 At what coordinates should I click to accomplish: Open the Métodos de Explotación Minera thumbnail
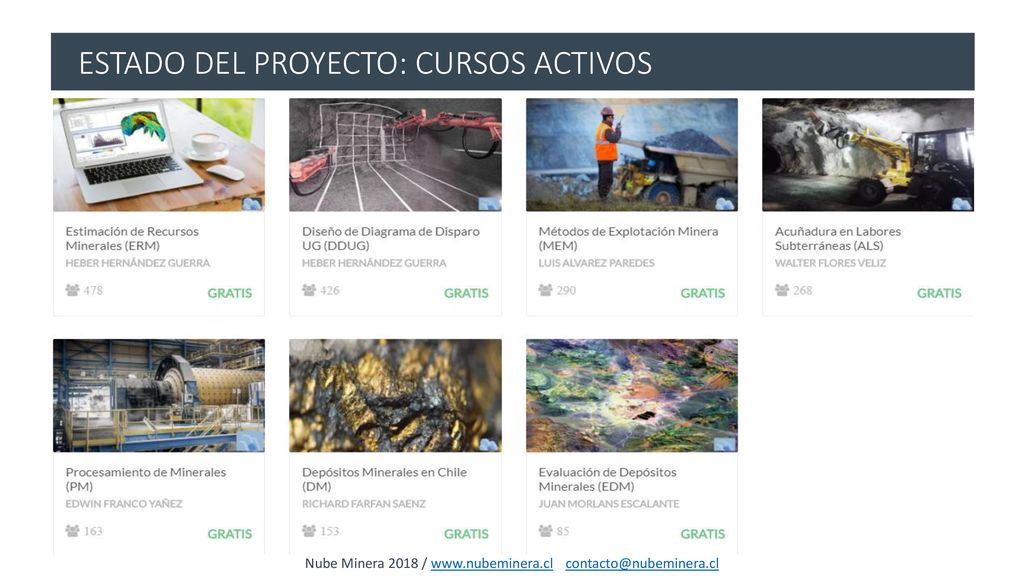[x=632, y=155]
